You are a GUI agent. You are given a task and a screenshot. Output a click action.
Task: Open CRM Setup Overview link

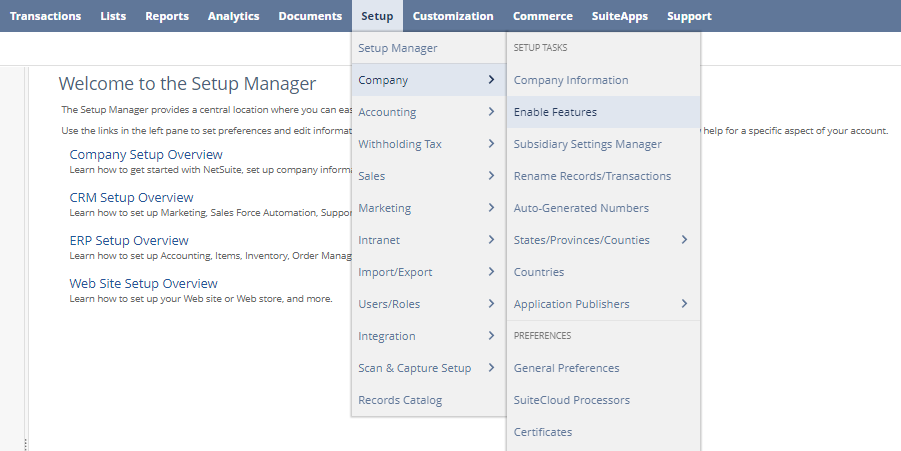pos(131,197)
